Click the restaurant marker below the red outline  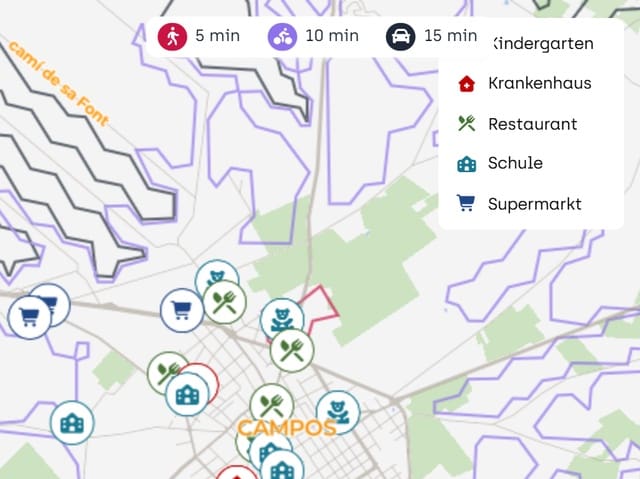292,350
